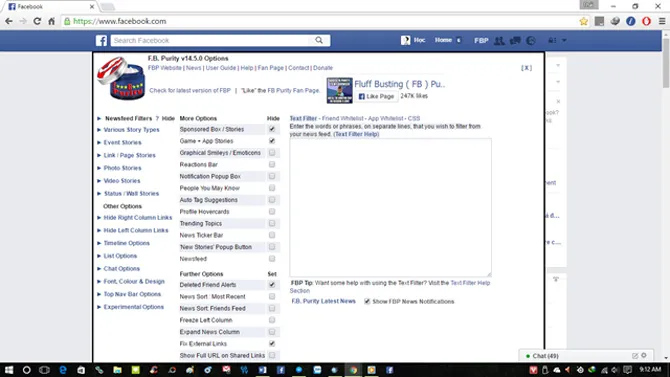Expand Timeline Options section
This screenshot has width=670, height=377.
[126, 243]
